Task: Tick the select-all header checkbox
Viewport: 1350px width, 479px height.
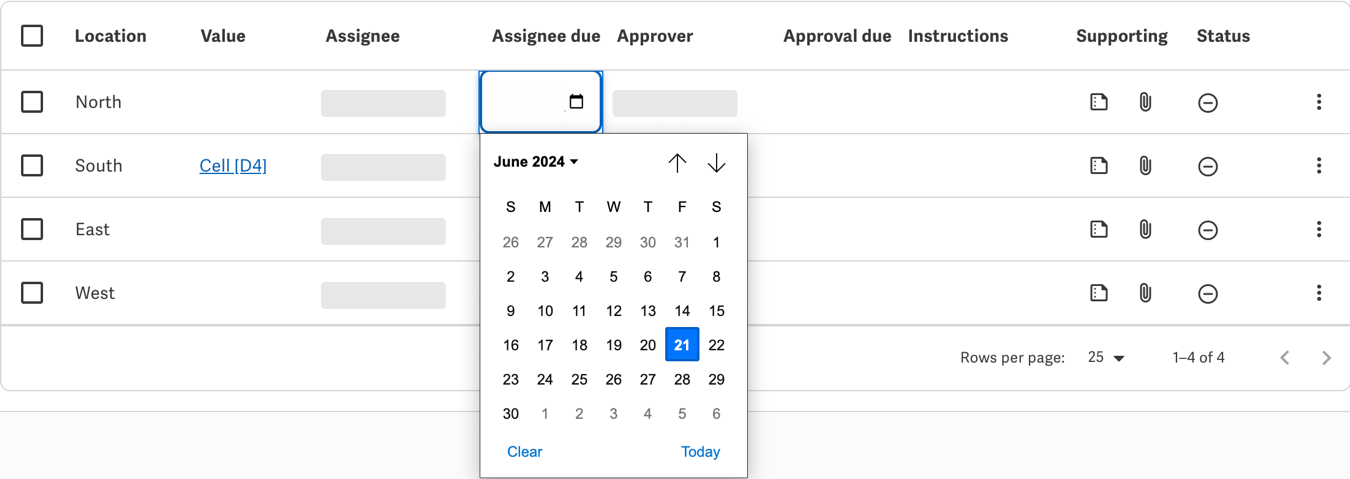Action: tap(32, 36)
